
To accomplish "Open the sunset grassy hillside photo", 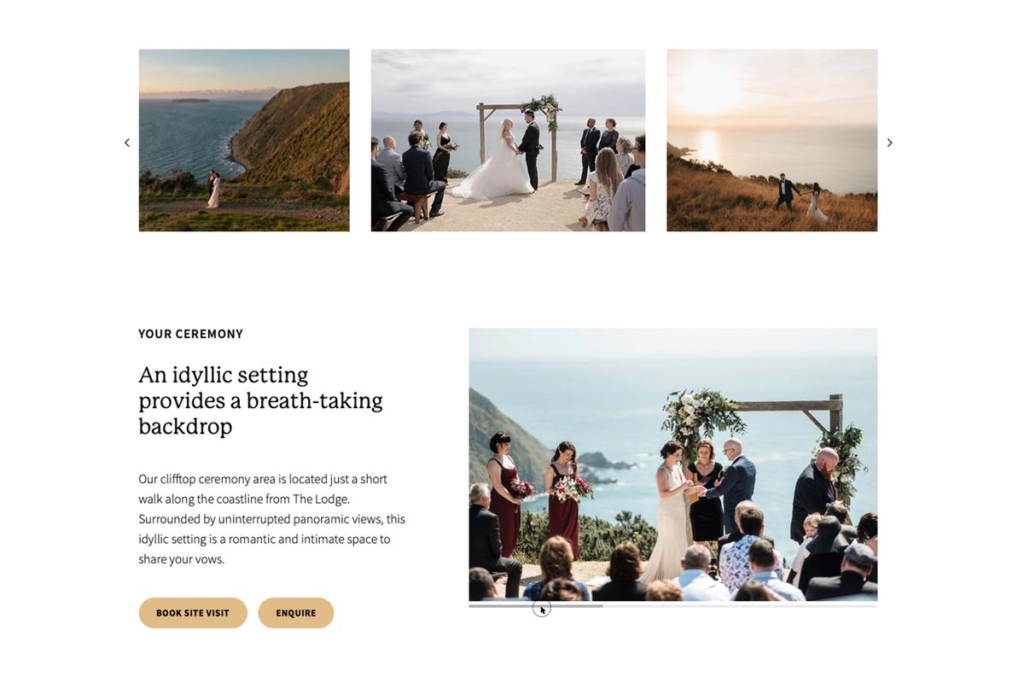I will tap(772, 140).
